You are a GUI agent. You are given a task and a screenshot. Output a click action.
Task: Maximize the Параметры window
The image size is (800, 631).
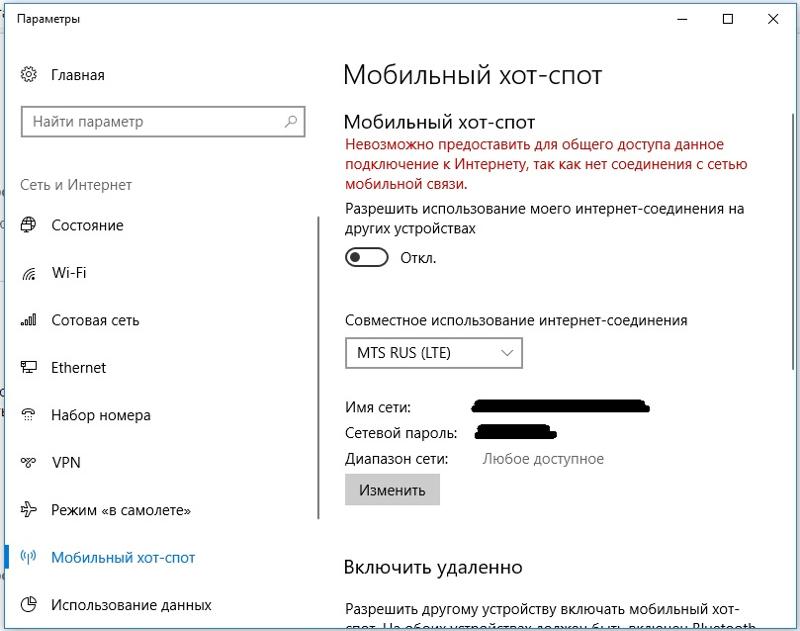pos(727,19)
